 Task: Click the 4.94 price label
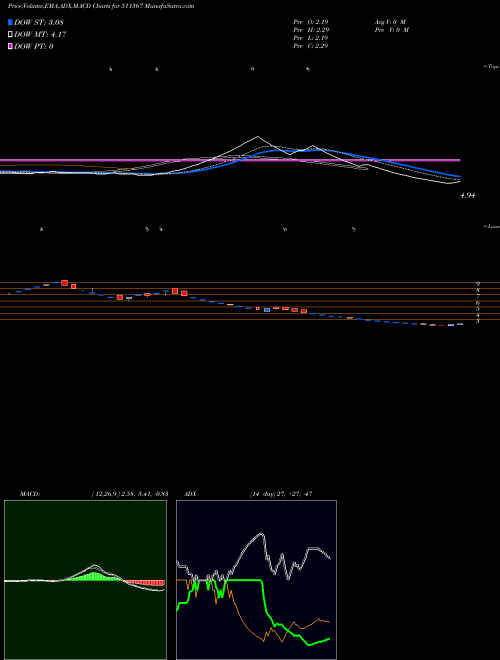coord(468,195)
